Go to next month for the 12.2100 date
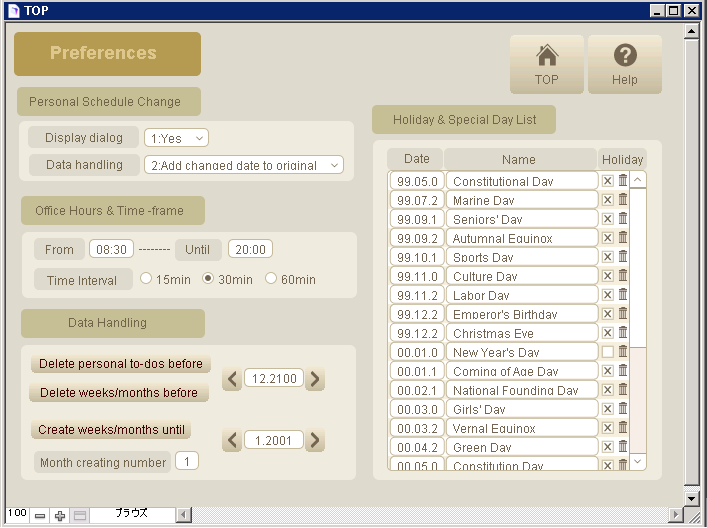Image resolution: width=707 pixels, height=528 pixels. pyautogui.click(x=315, y=379)
